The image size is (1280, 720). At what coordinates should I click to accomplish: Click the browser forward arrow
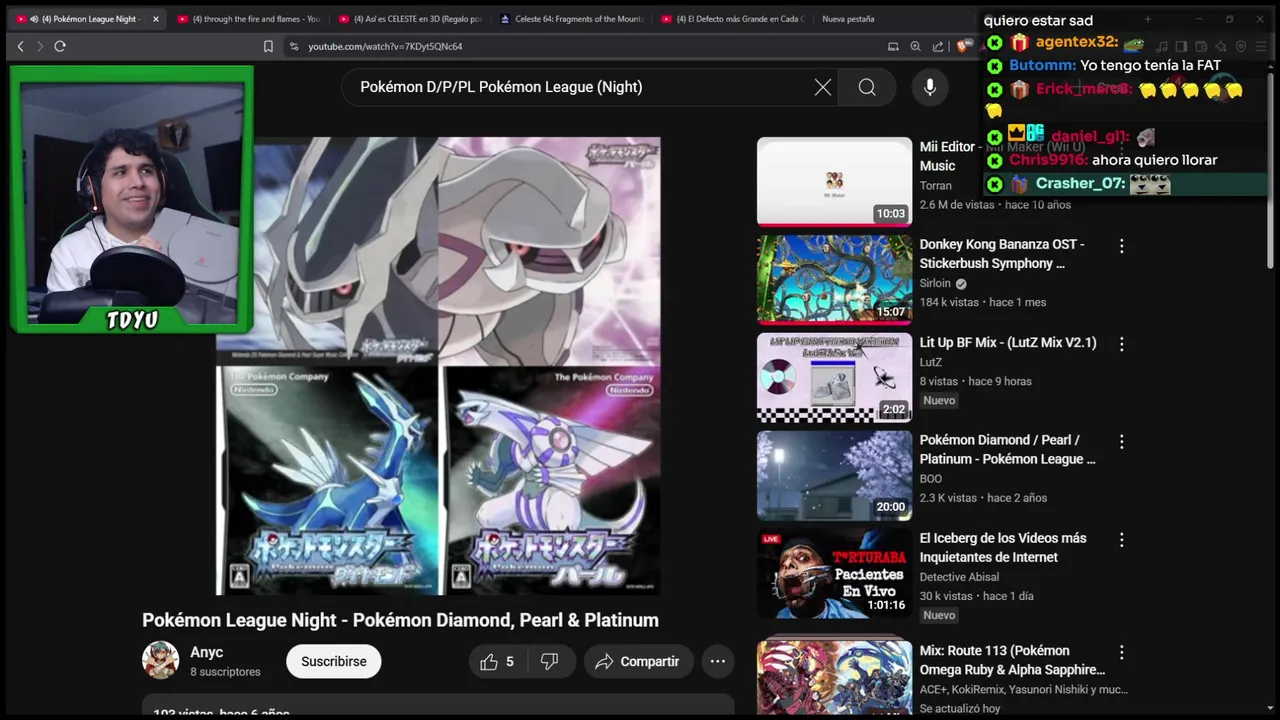[x=40, y=46]
